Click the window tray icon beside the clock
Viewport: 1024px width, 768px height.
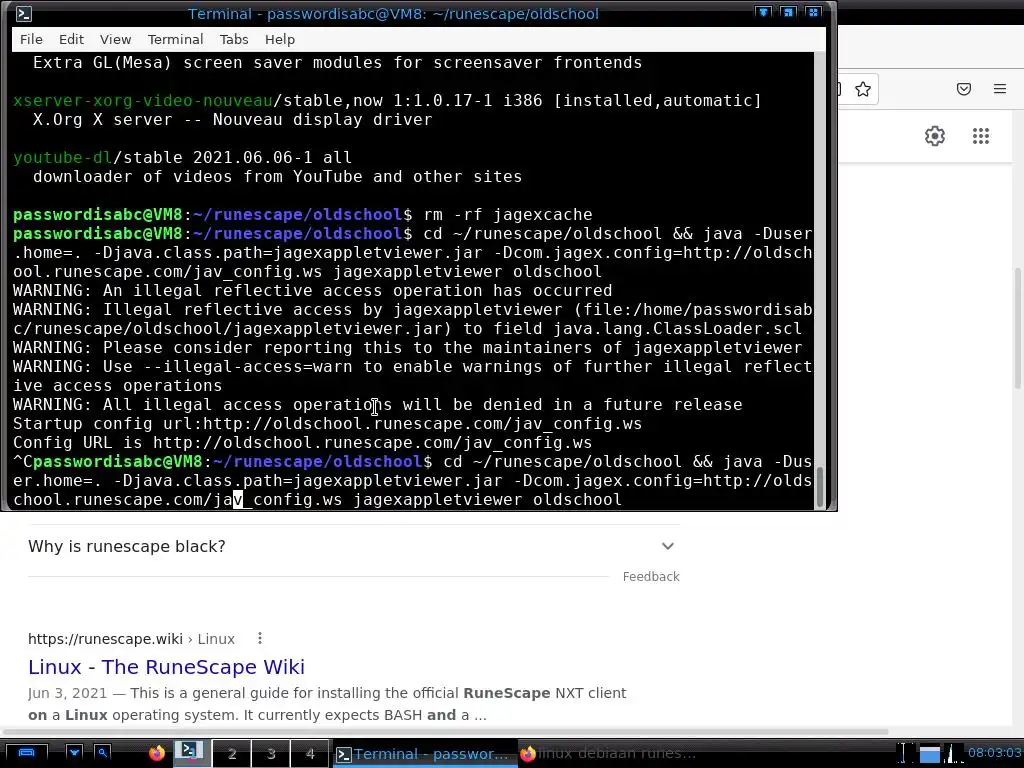(x=929, y=754)
